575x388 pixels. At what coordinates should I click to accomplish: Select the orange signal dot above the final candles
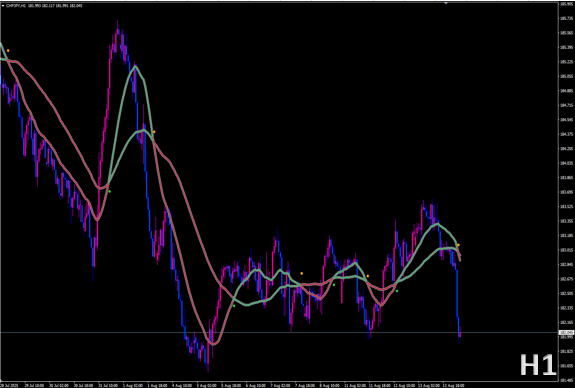(x=458, y=245)
